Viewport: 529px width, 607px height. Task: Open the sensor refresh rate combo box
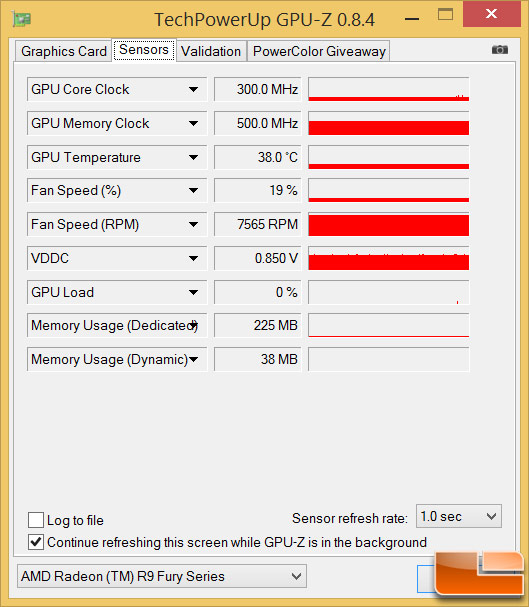coord(459,516)
